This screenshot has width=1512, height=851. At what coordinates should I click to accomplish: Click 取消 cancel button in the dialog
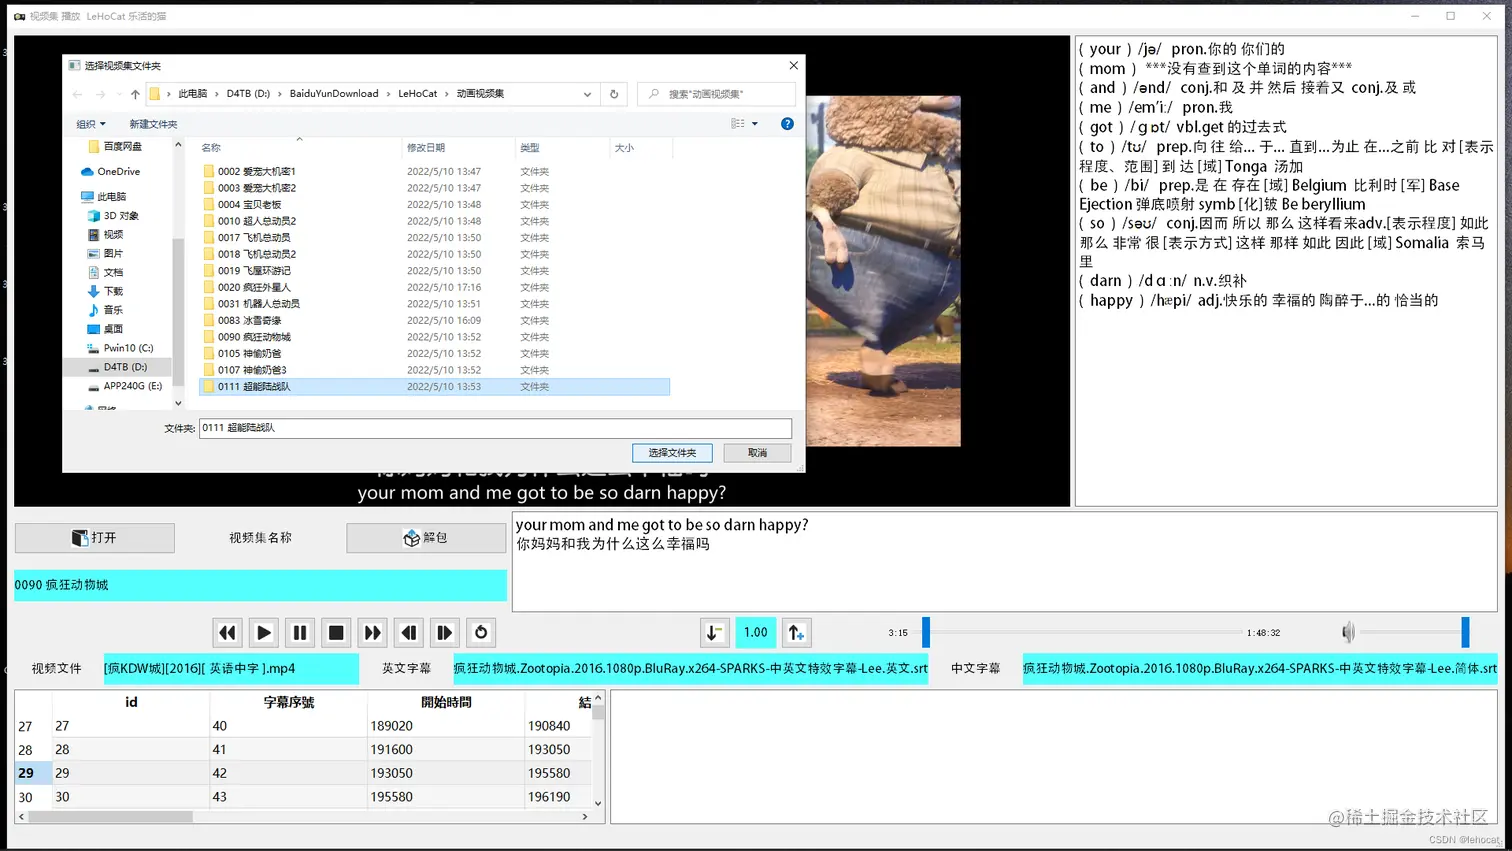point(757,453)
